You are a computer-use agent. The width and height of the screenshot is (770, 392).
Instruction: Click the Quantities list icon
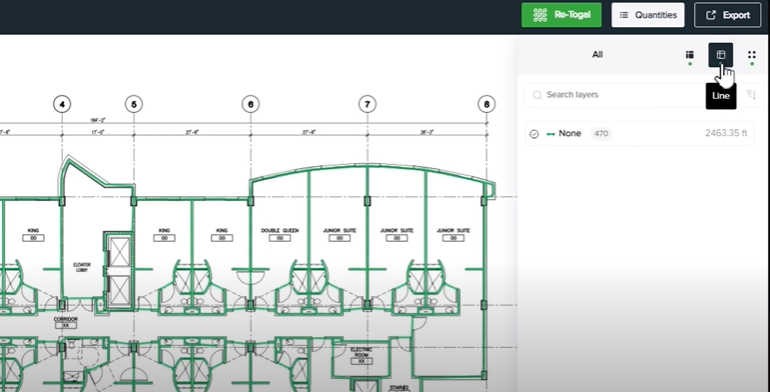point(624,15)
